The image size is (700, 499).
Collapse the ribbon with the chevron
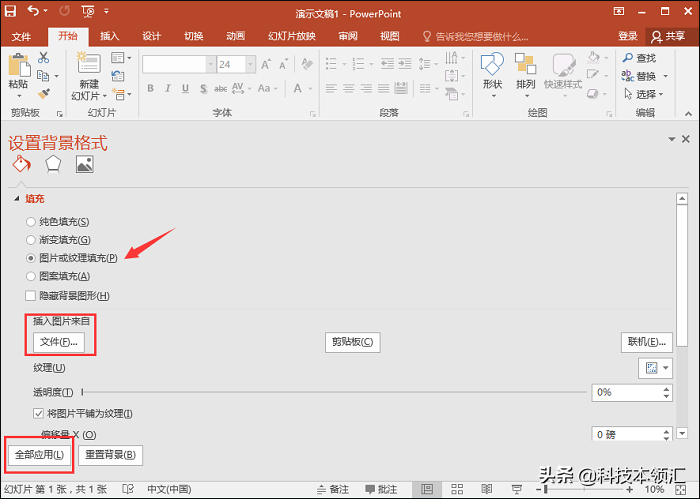point(688,114)
